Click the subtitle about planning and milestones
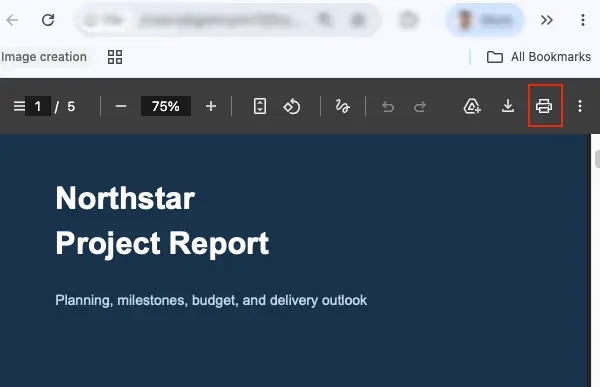 point(211,300)
